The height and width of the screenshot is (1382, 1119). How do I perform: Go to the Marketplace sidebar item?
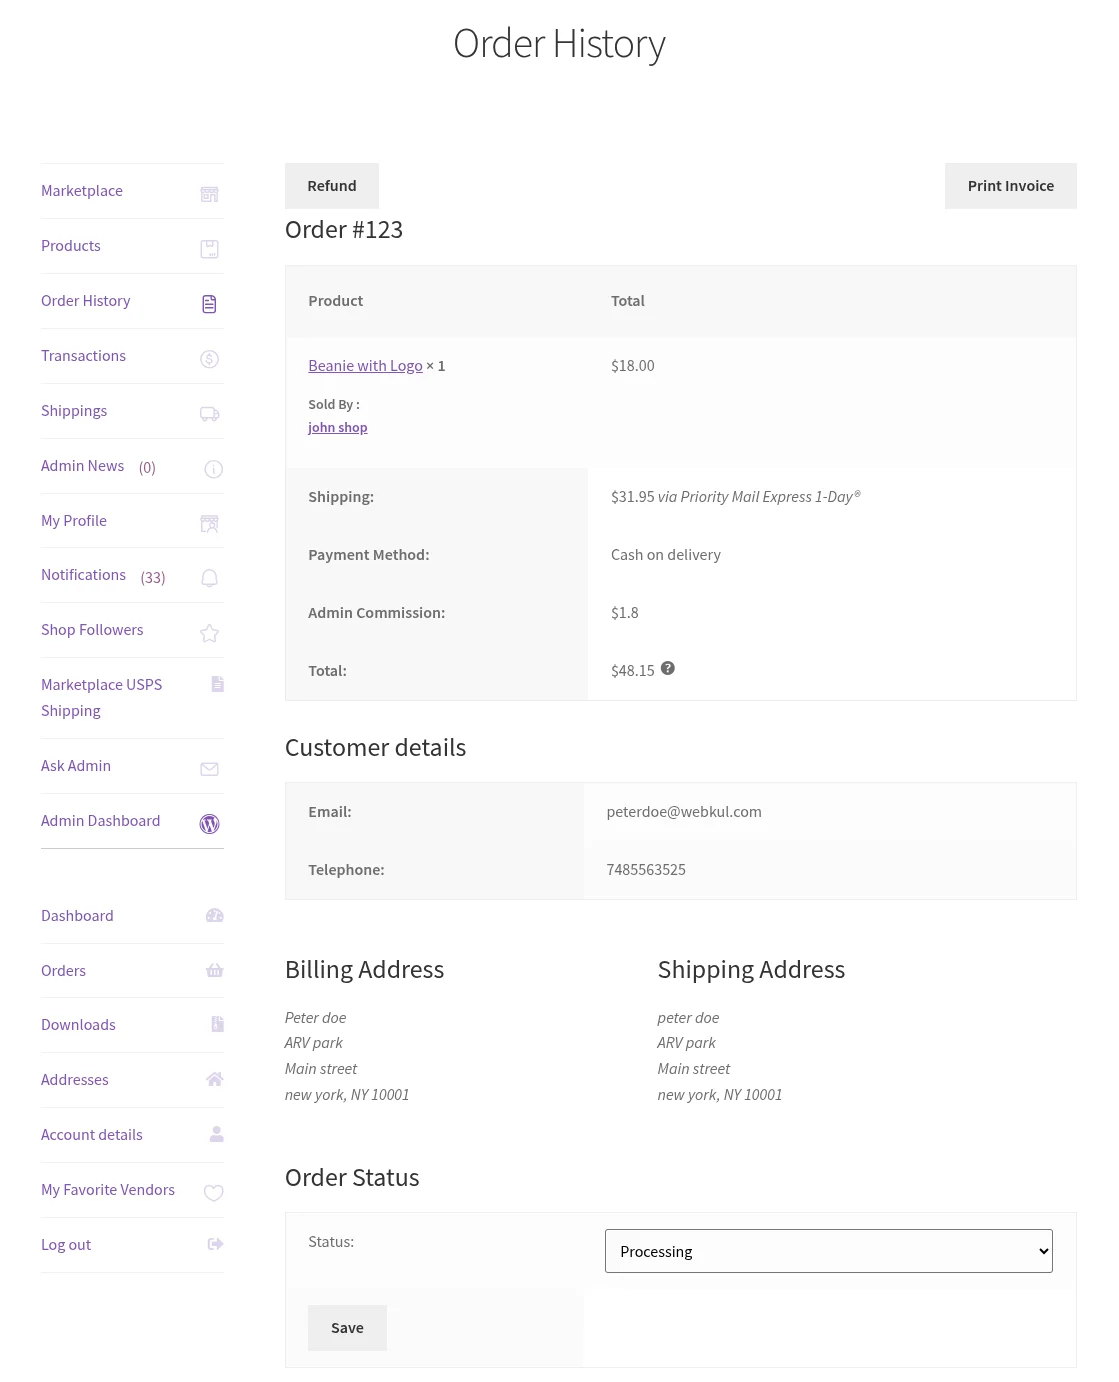click(x=81, y=190)
